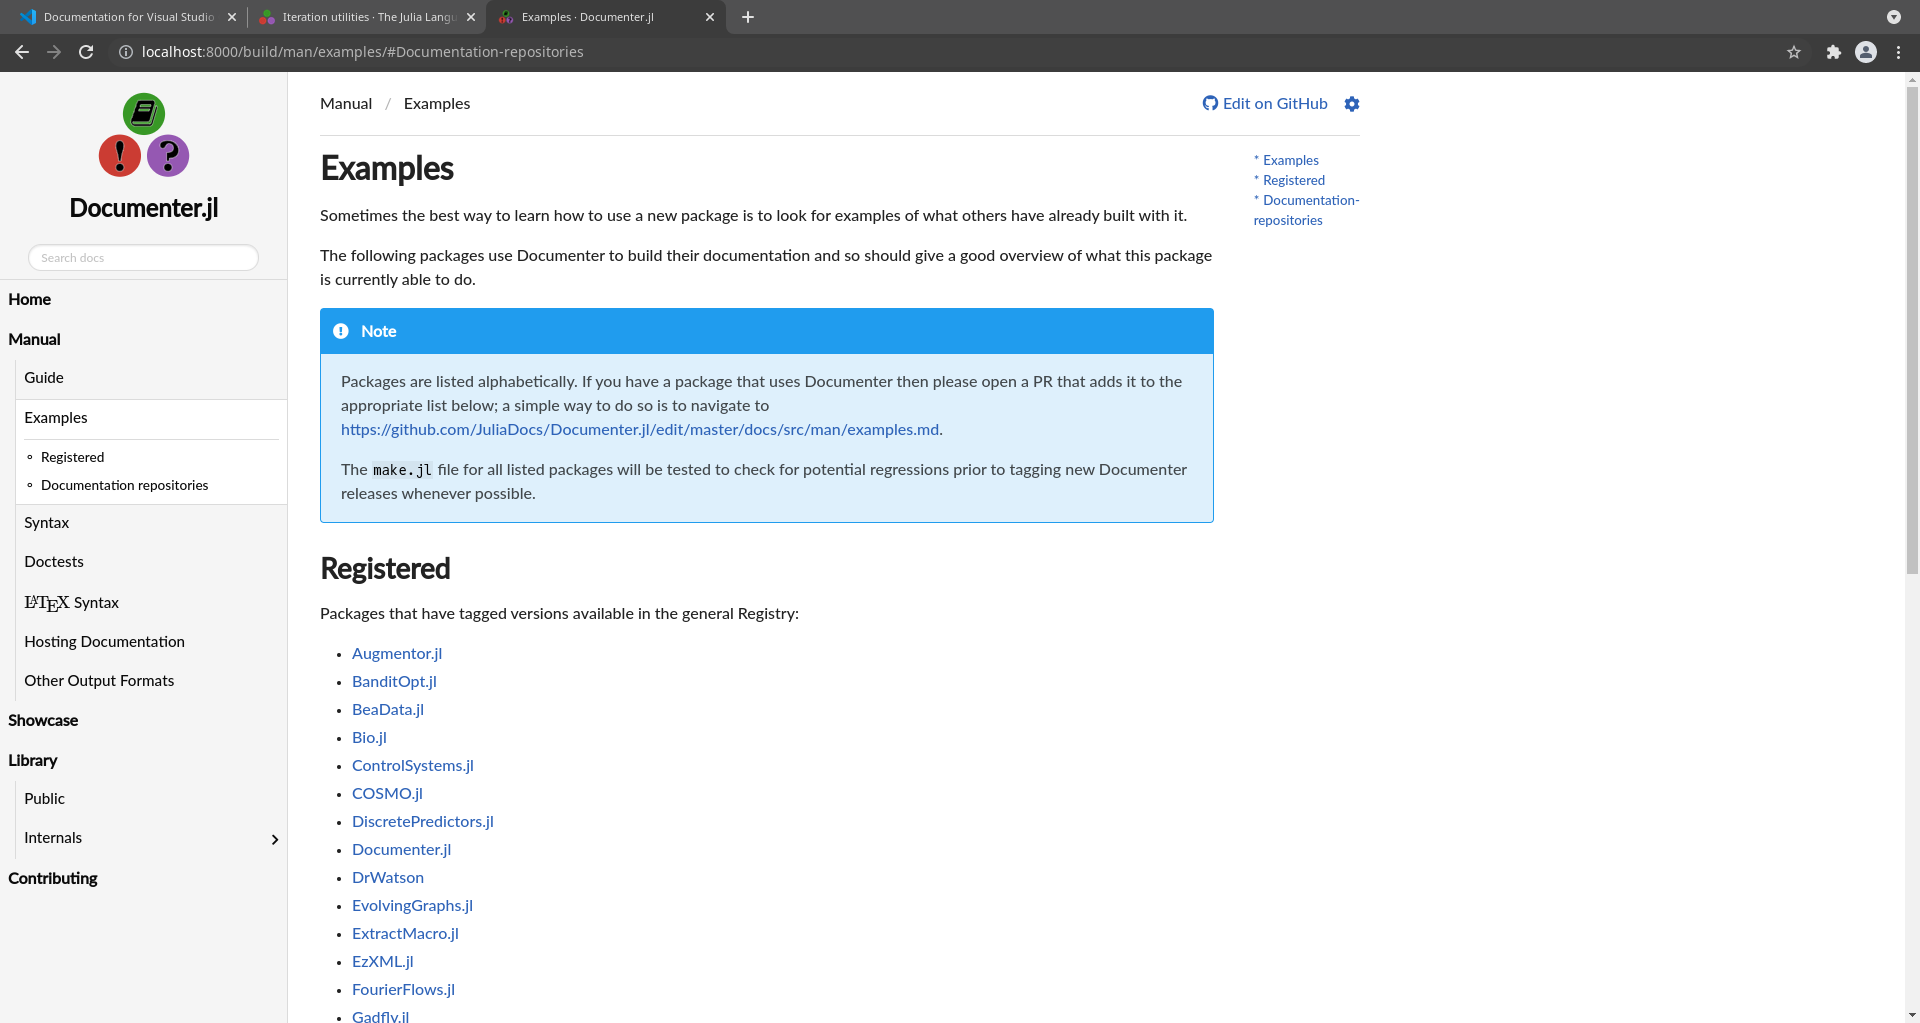Close the Documentation for Visual Studio tab
Viewport: 1920px width, 1023px height.
coord(232,17)
